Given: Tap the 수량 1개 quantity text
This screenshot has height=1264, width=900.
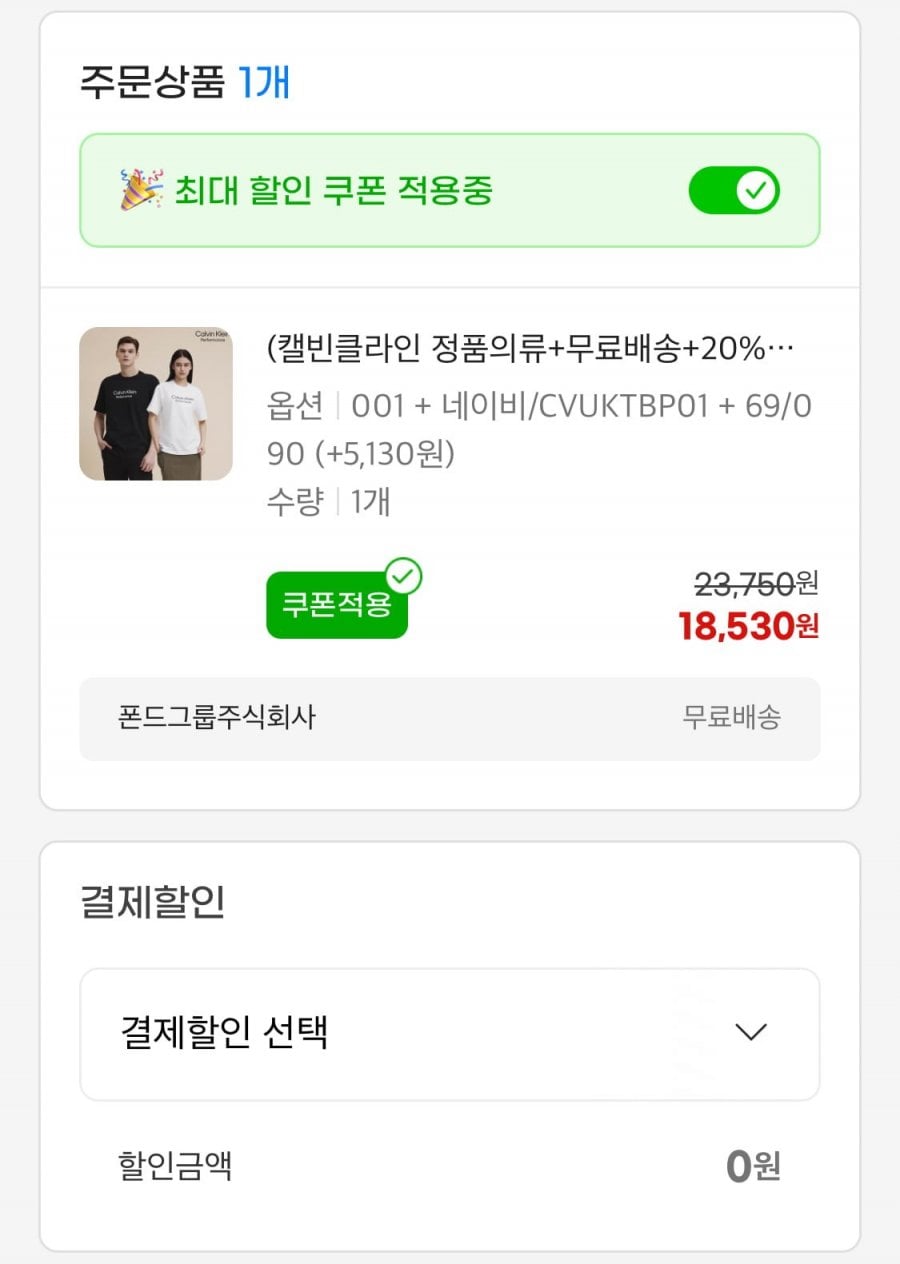Looking at the screenshot, I should coord(328,501).
